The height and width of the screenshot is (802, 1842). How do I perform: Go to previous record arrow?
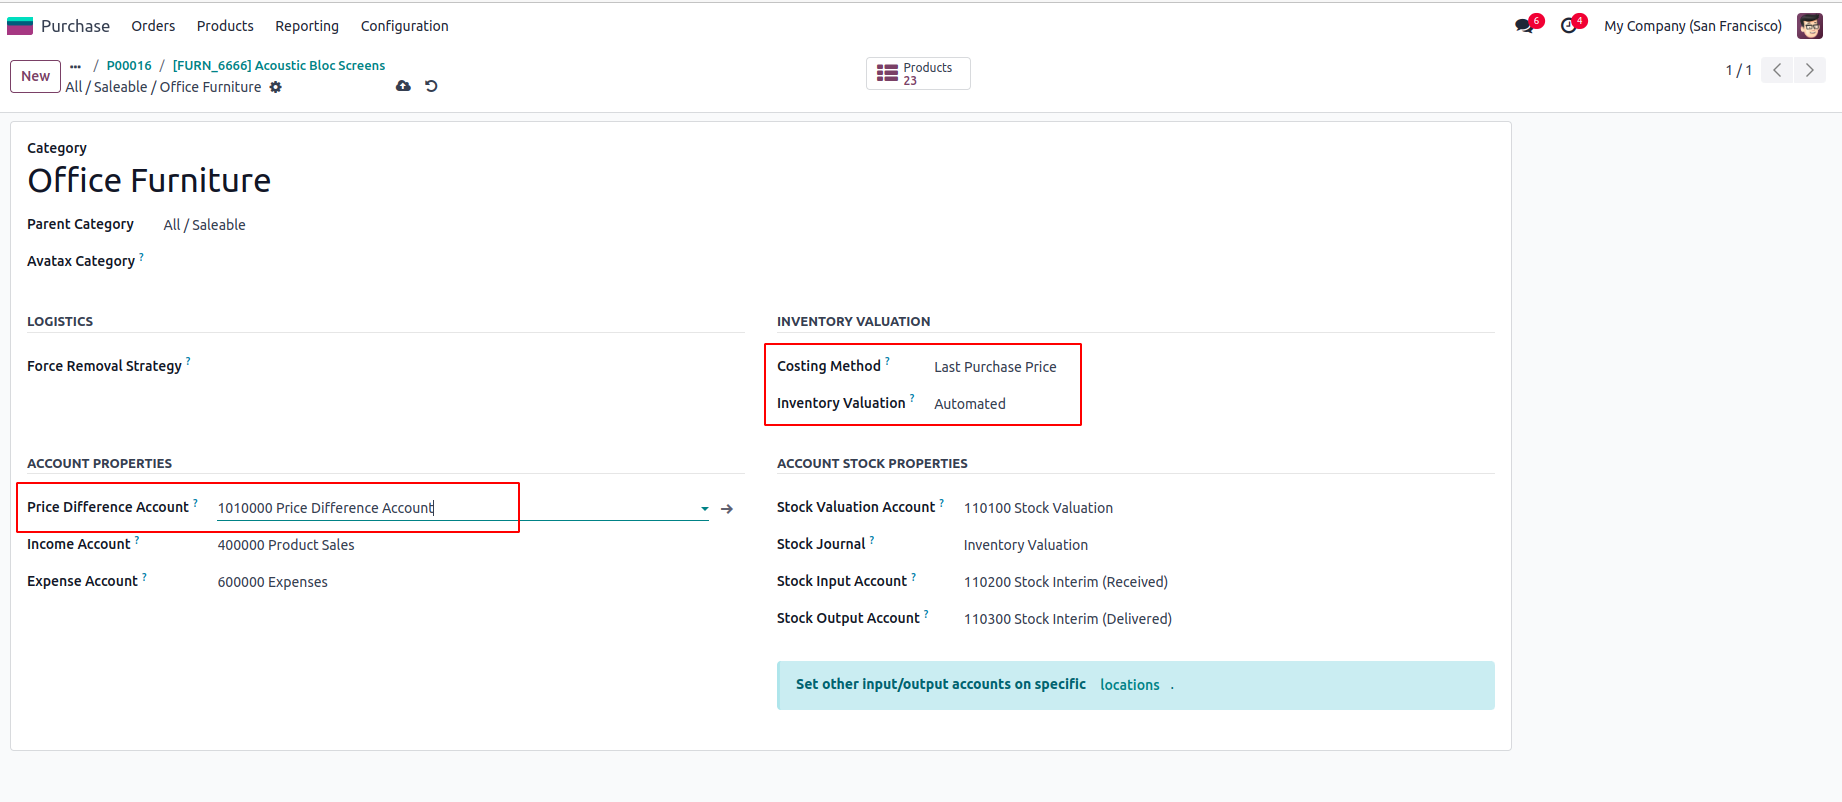coord(1777,70)
